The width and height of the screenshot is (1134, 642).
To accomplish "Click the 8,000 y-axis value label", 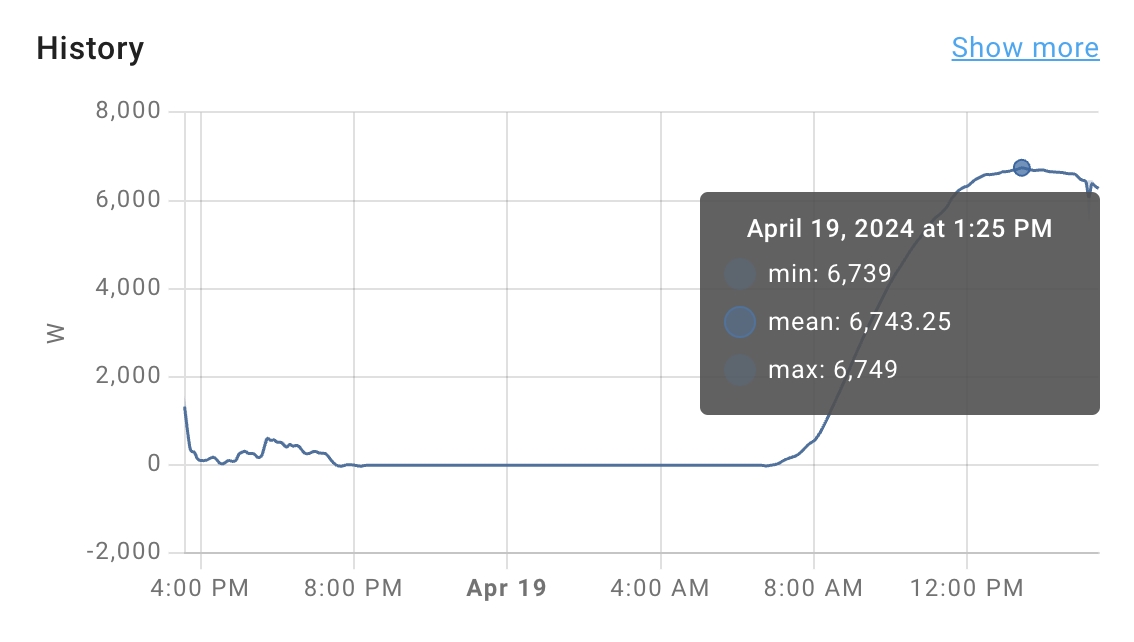I will coord(128,111).
